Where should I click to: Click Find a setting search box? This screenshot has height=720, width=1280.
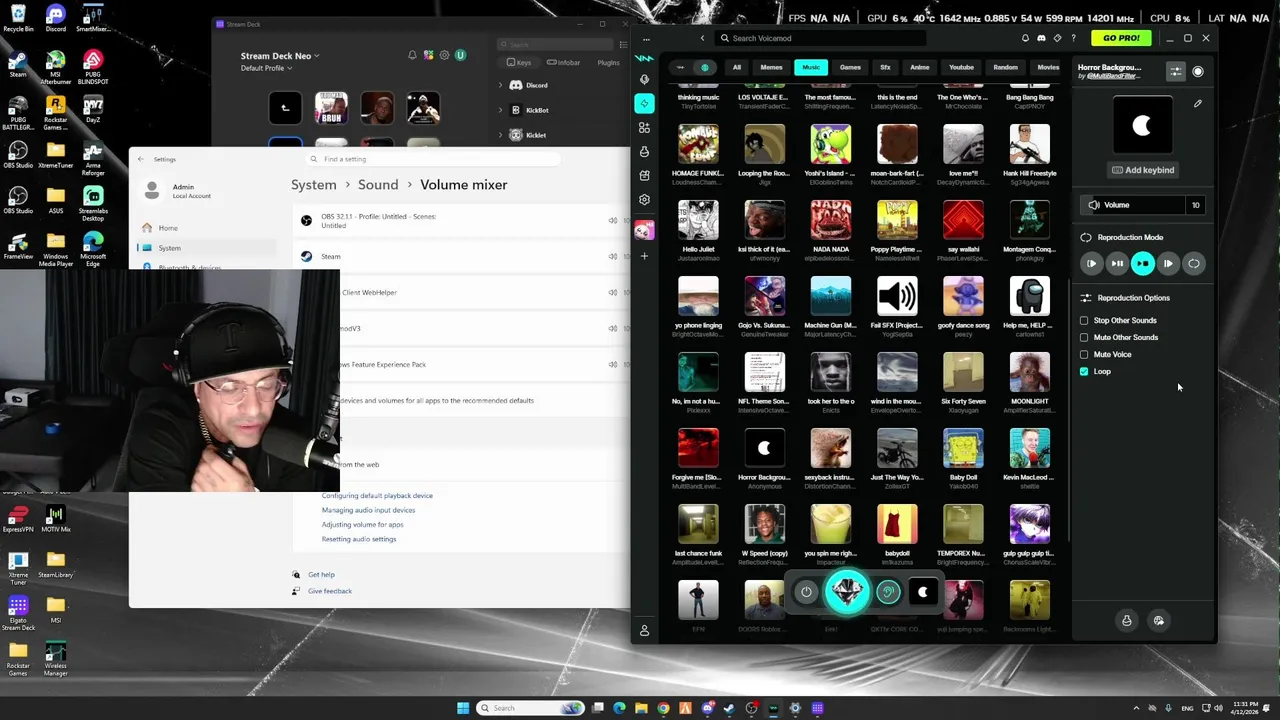pyautogui.click(x=435, y=159)
